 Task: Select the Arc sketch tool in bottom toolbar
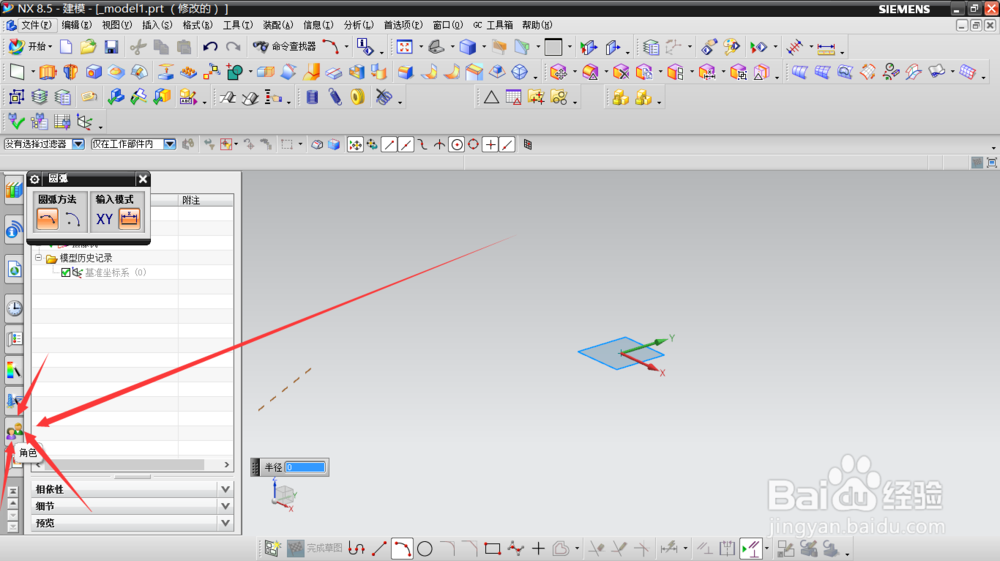click(402, 548)
